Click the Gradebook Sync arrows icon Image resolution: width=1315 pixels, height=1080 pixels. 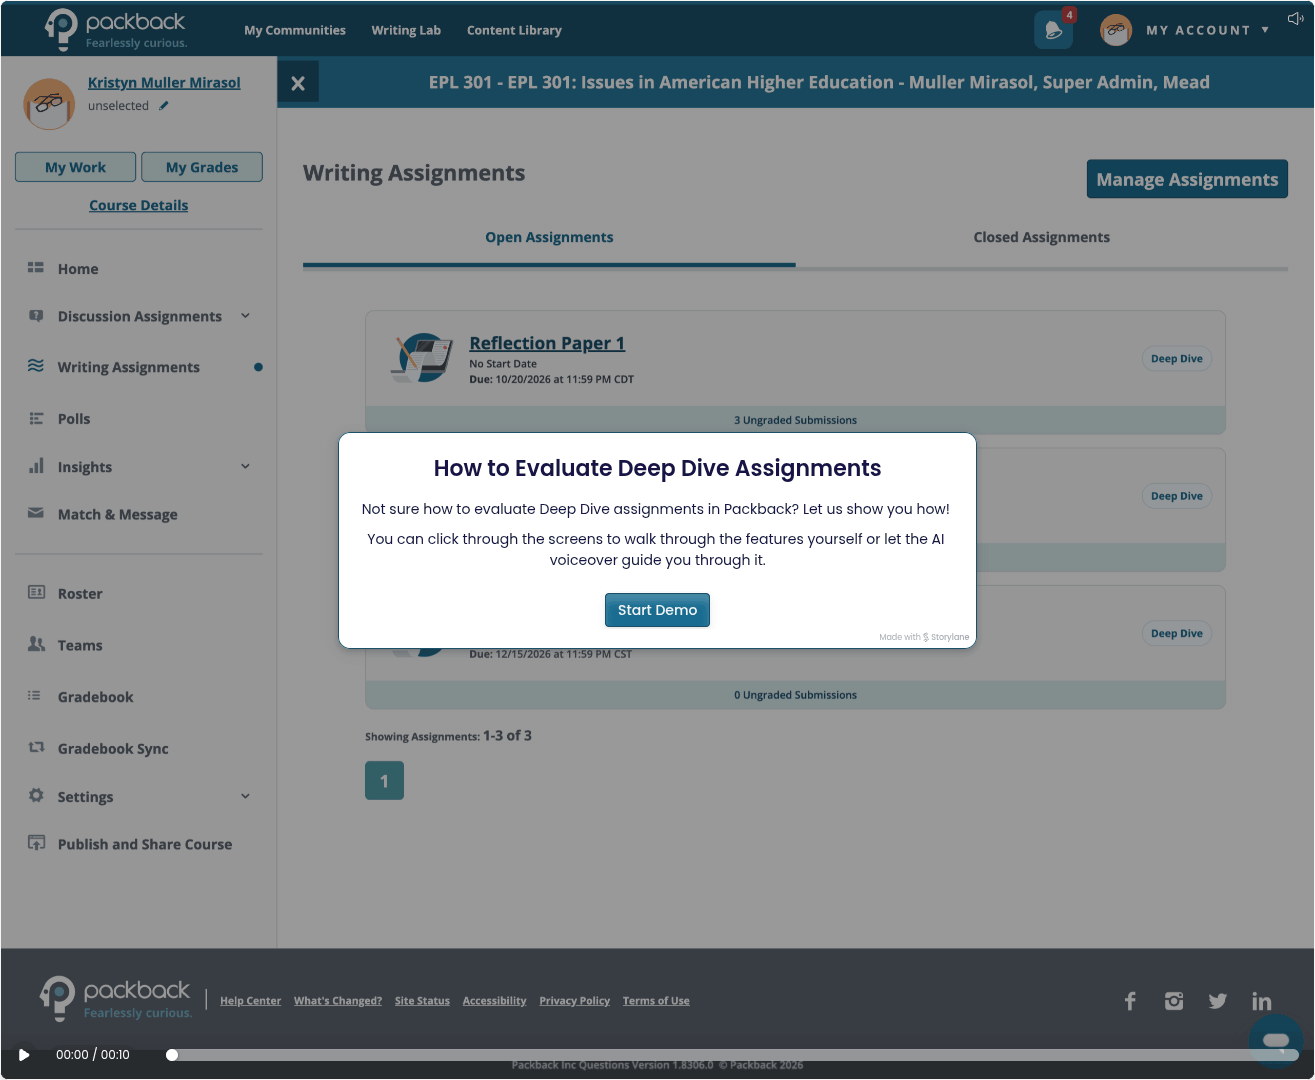tap(36, 747)
